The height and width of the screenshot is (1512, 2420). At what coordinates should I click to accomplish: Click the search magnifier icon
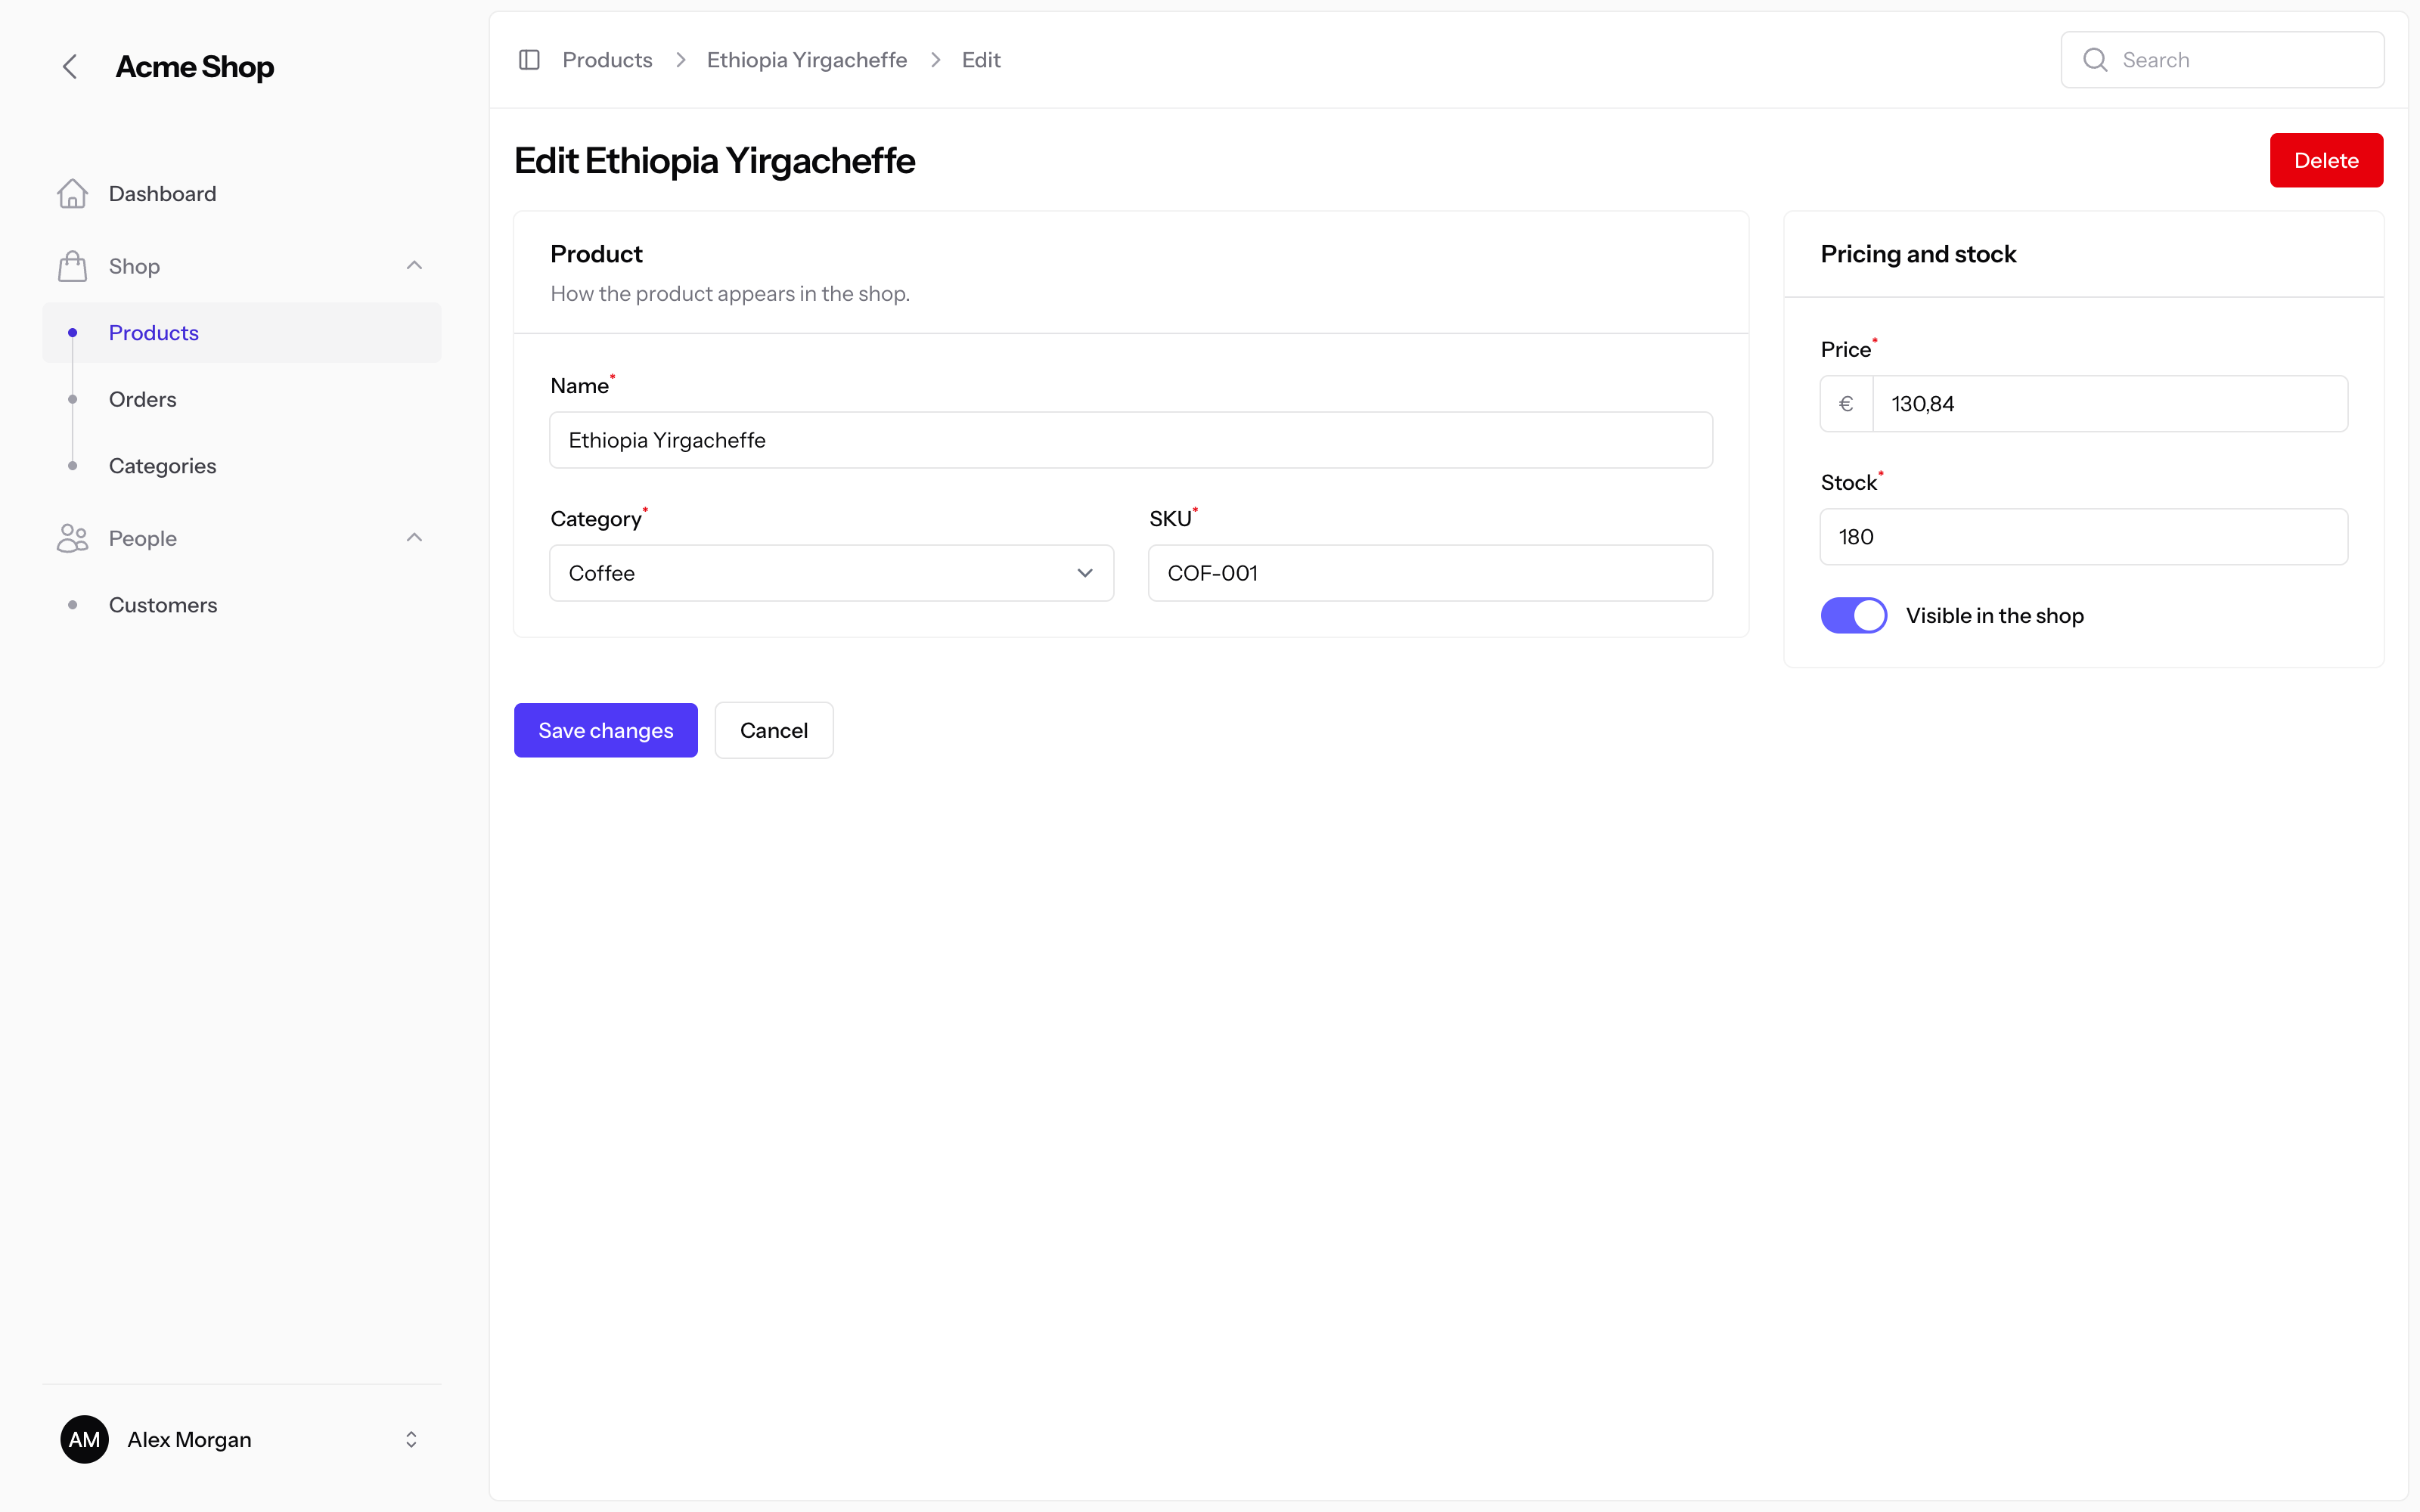point(2095,60)
